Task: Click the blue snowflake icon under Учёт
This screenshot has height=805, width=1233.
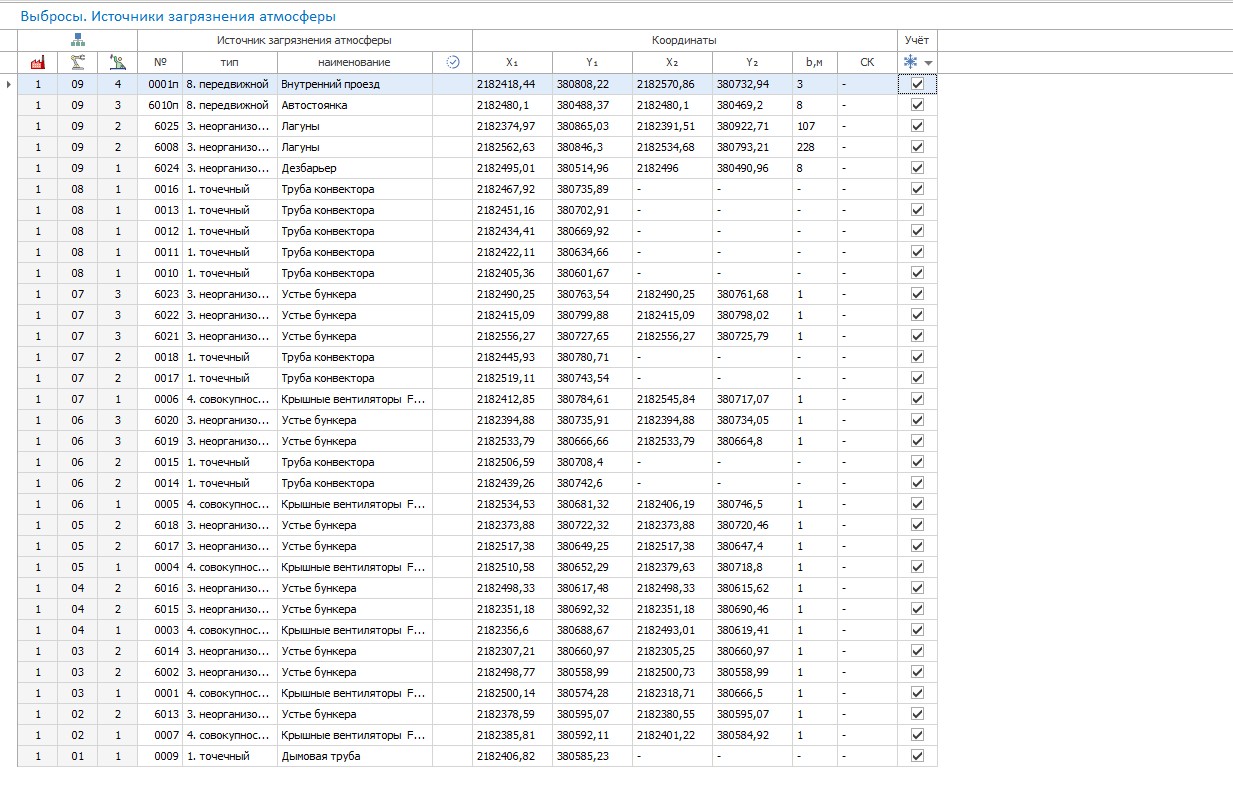Action: 910,62
